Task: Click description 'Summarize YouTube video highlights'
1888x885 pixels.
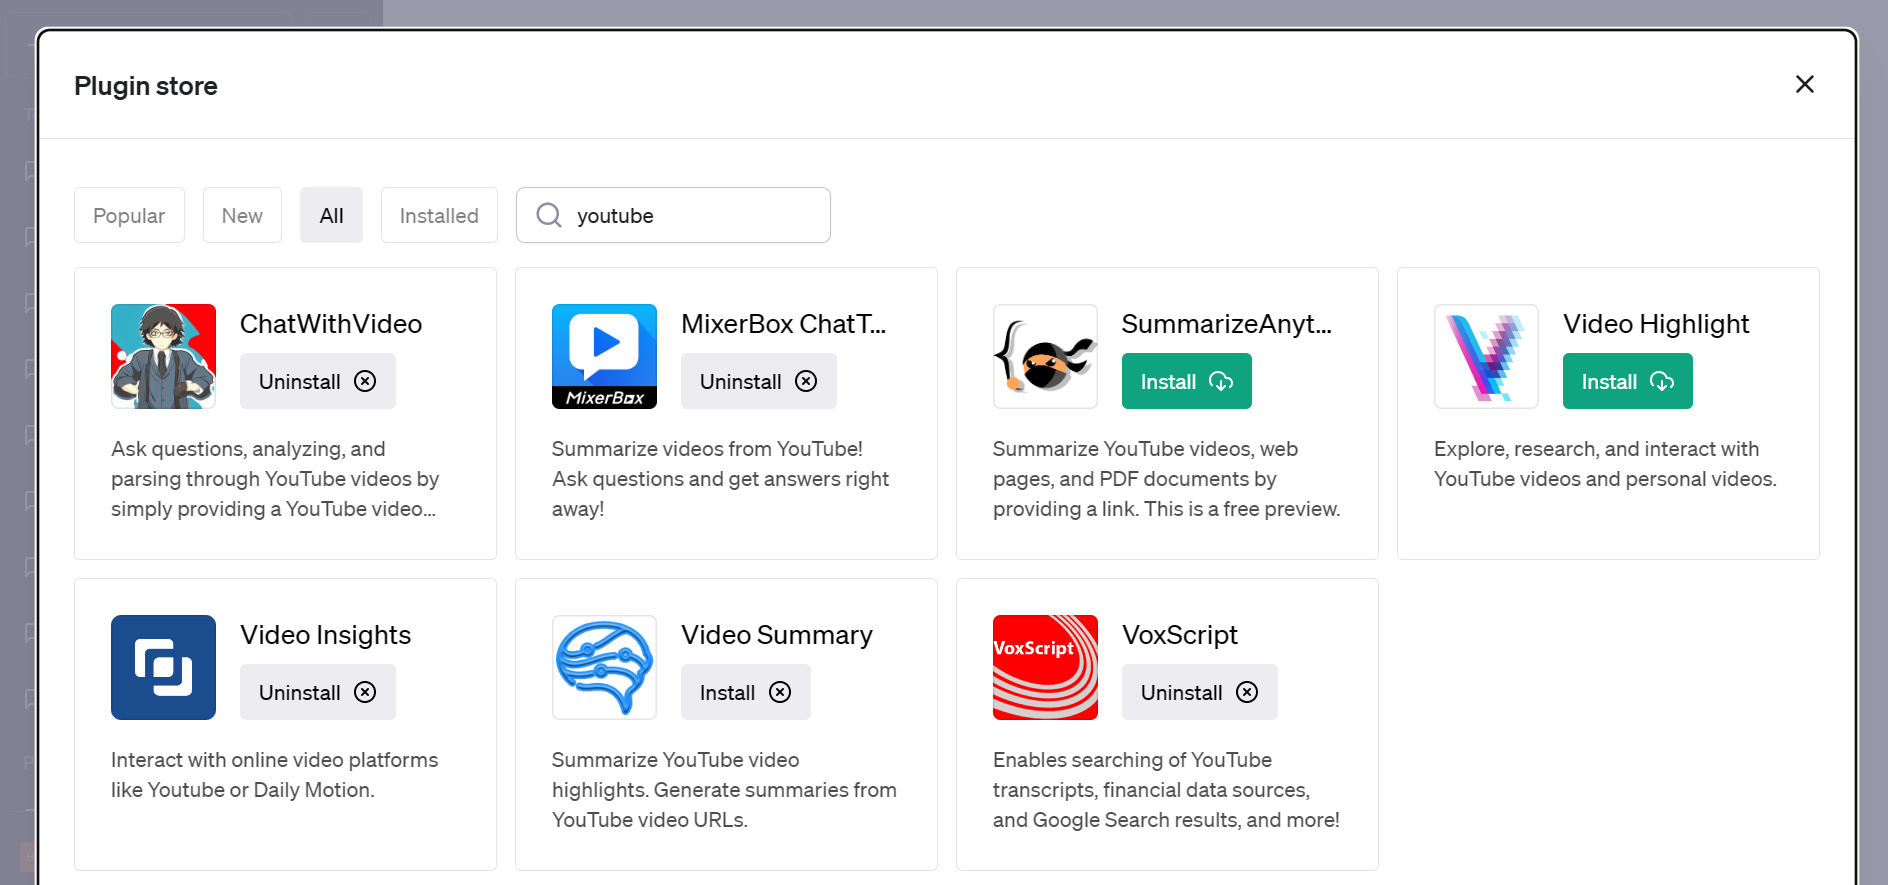Action: [724, 790]
